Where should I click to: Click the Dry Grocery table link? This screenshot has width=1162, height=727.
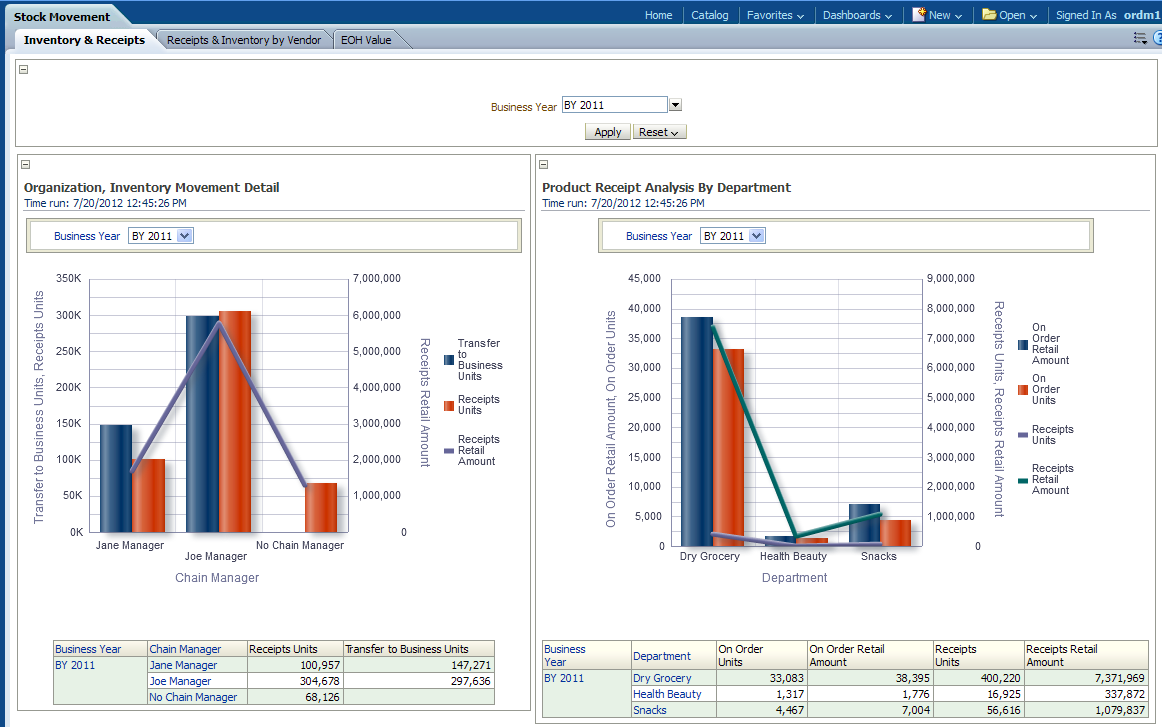(x=662, y=678)
